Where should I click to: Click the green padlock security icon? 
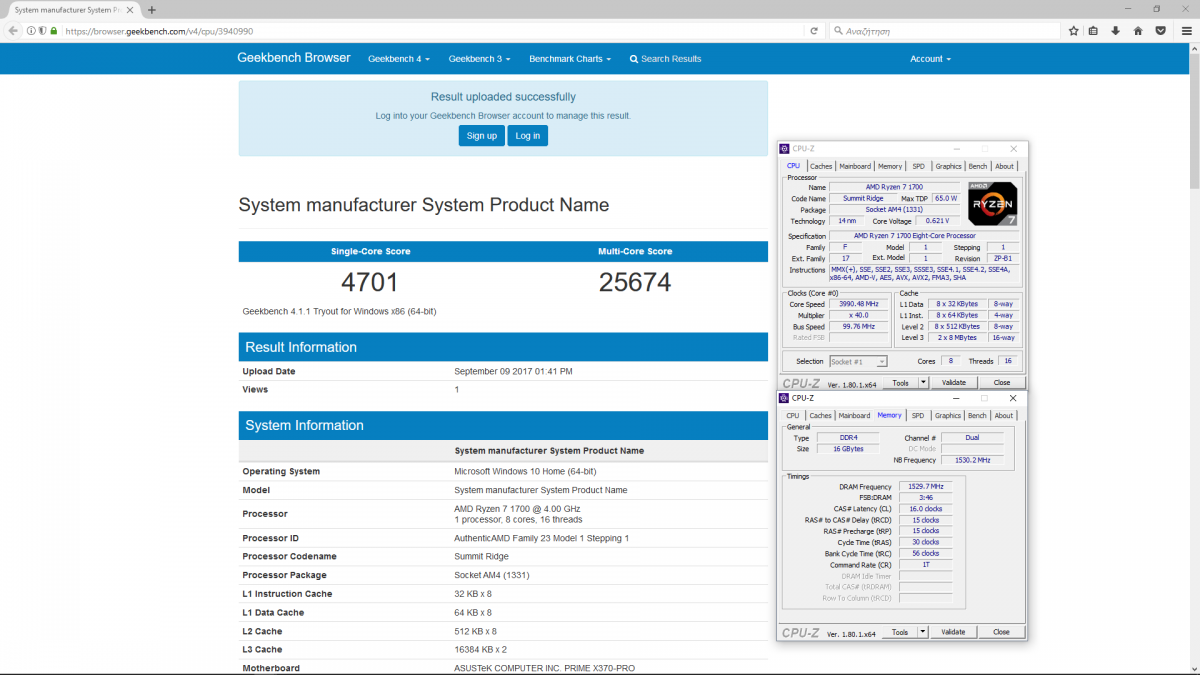point(53,31)
